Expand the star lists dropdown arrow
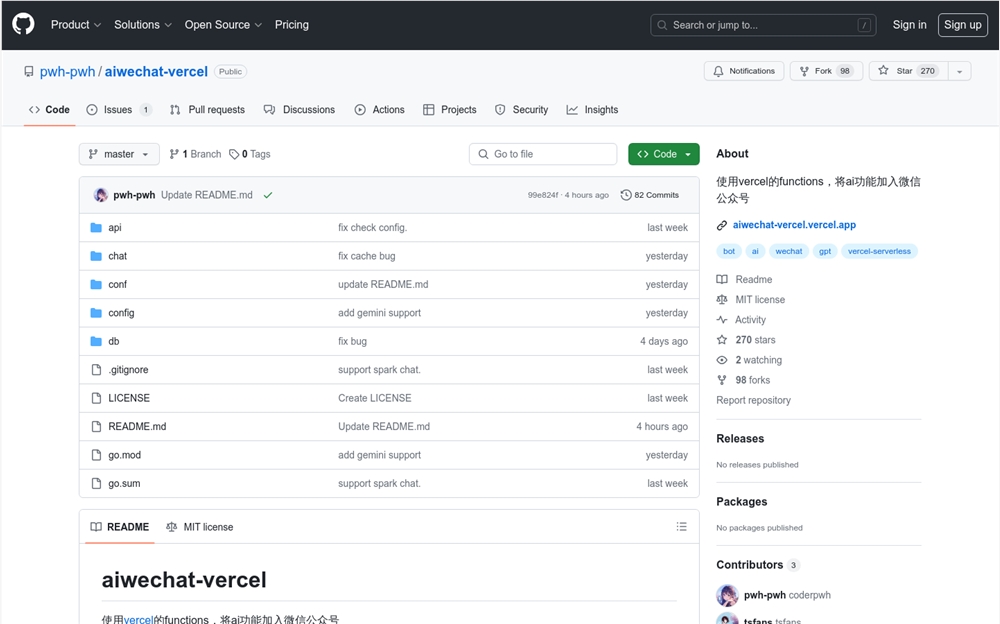 [959, 71]
